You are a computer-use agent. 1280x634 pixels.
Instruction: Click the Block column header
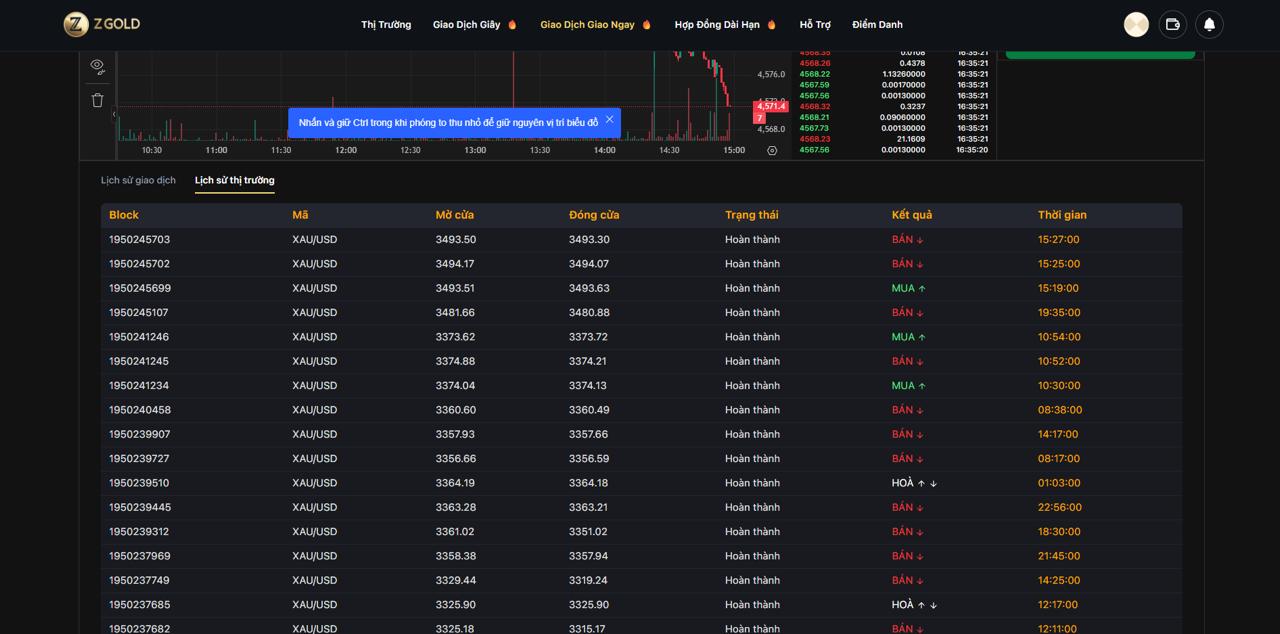click(x=124, y=215)
